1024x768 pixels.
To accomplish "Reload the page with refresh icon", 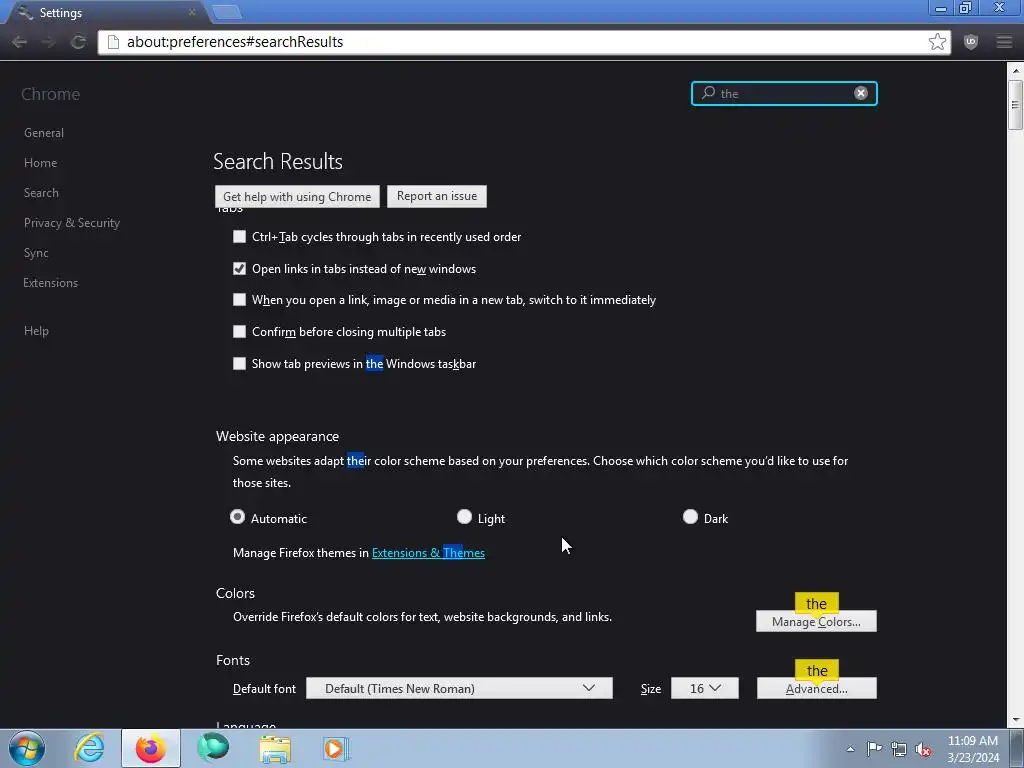I will point(78,42).
